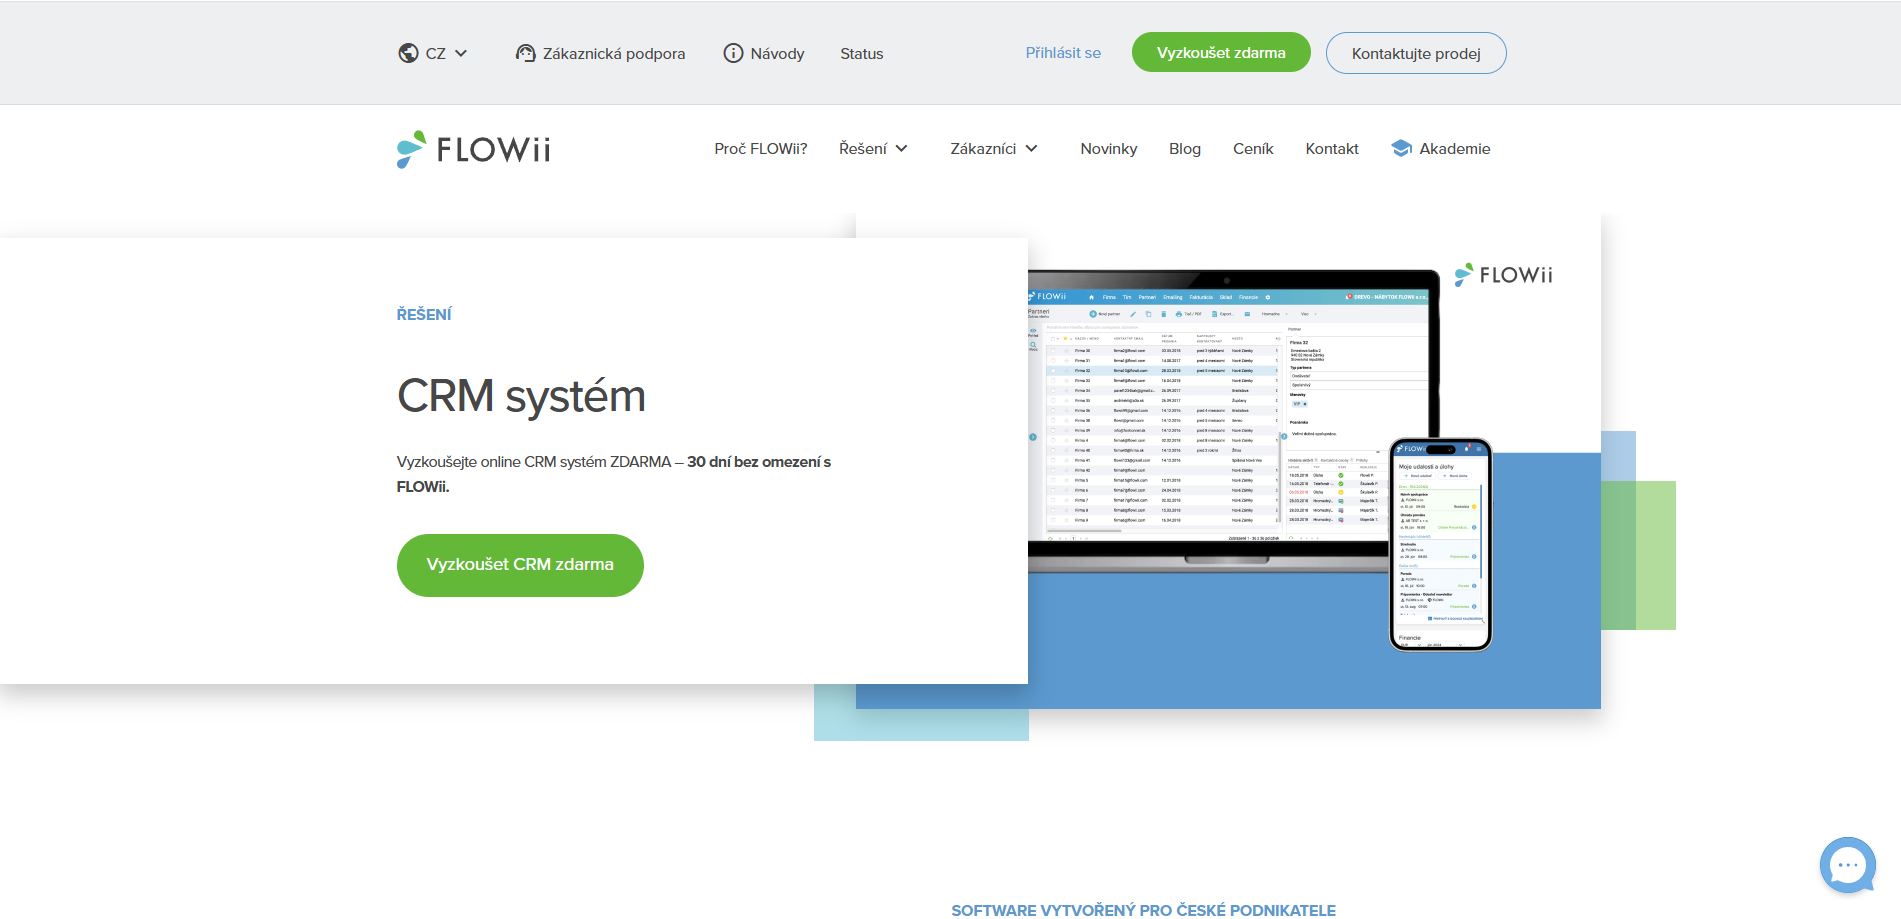Image resolution: width=1901 pixels, height=919 pixels.
Task: Click the info icon beside Návody
Action: click(x=733, y=53)
